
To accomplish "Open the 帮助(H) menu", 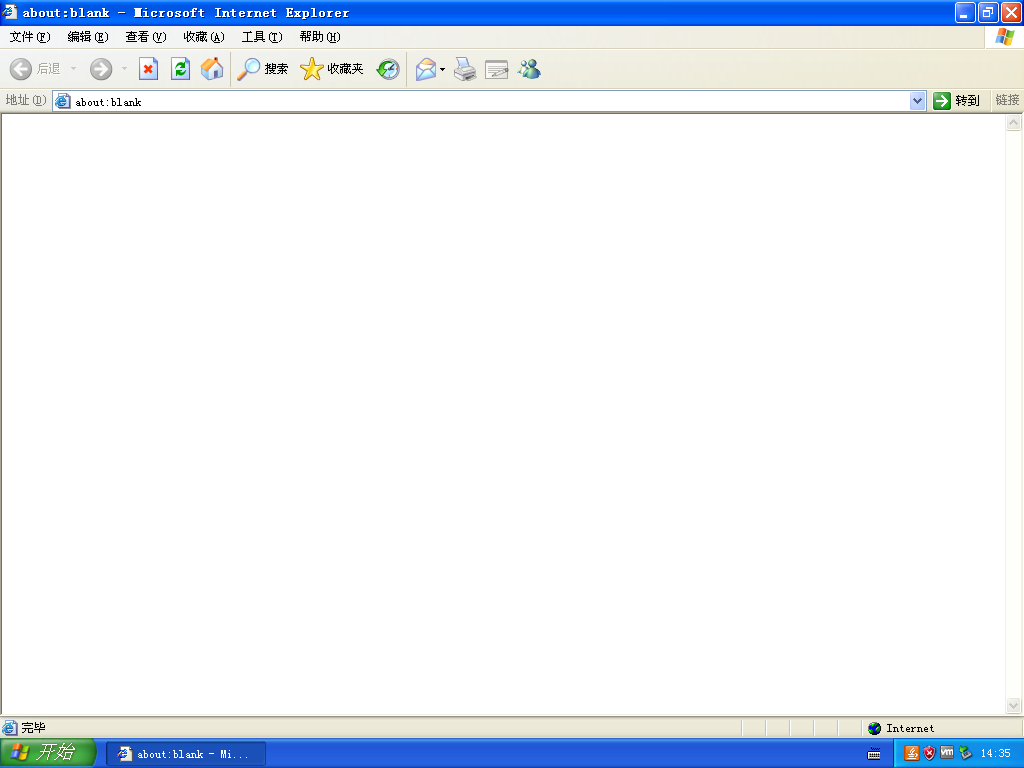I will click(x=320, y=37).
